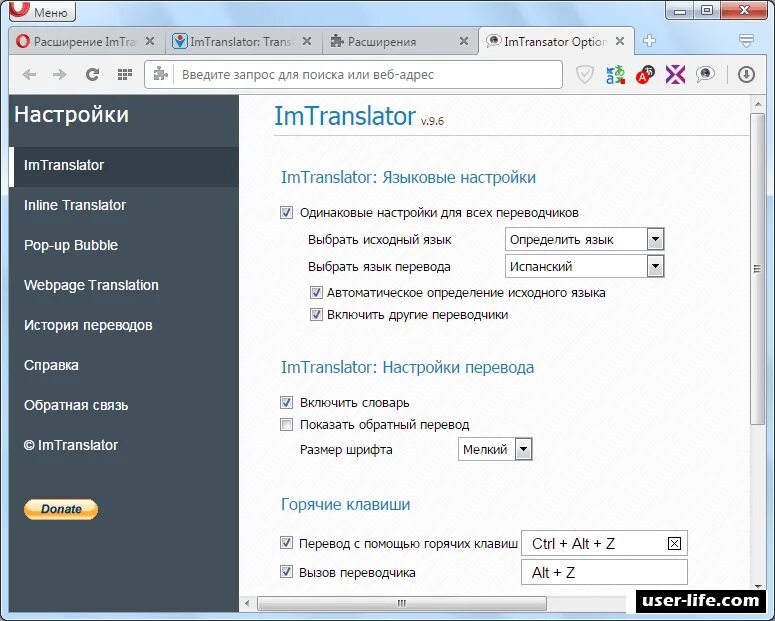775x621 pixels.
Task: Open the tab menu icon at right of tab bar
Action: coord(746,41)
